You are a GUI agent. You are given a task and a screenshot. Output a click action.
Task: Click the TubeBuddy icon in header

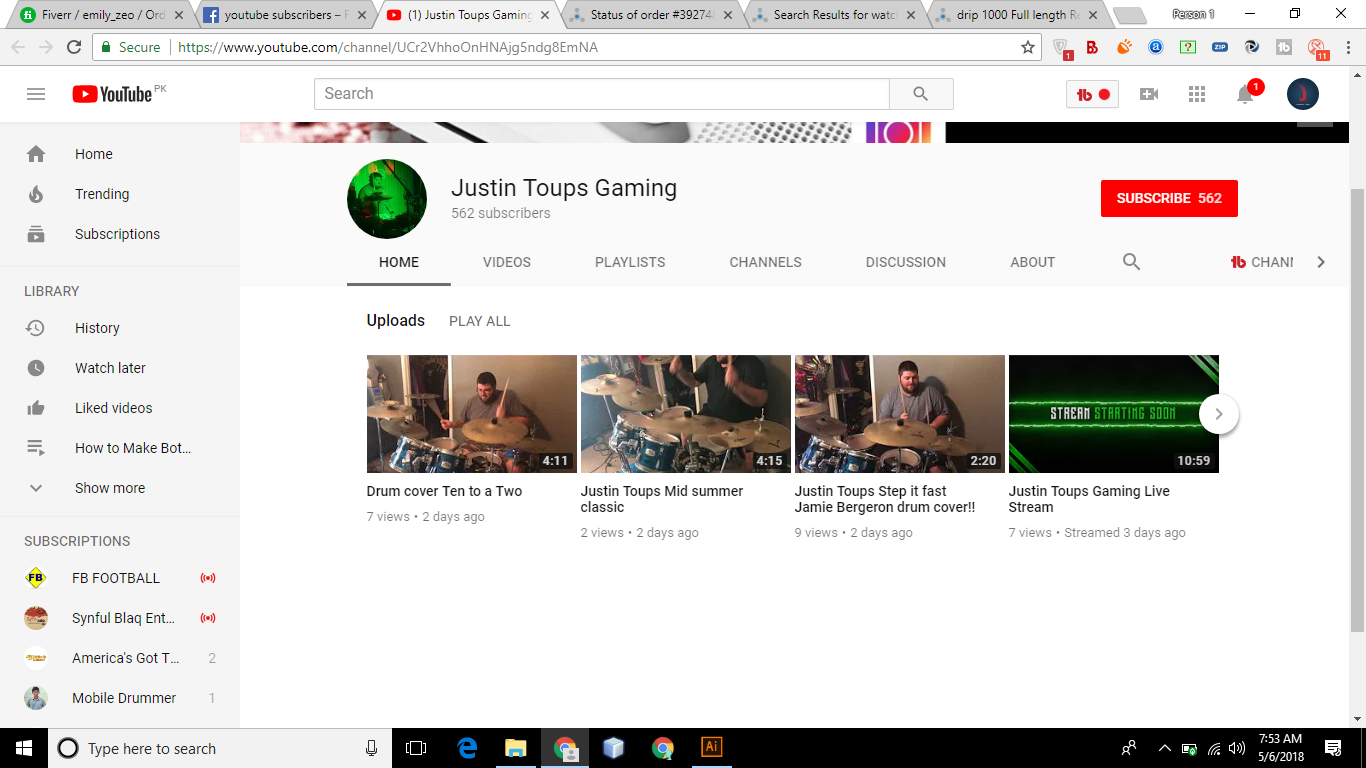pos(1092,94)
